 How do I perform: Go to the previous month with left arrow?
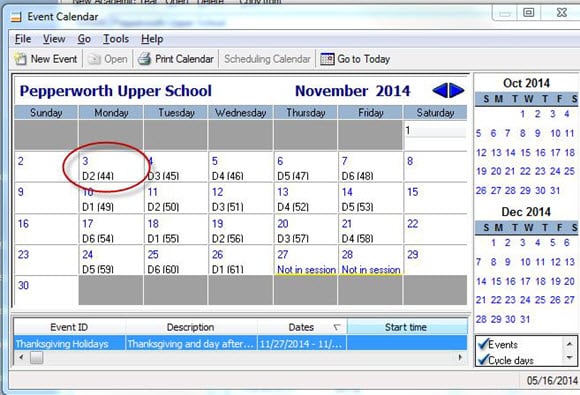[440, 91]
